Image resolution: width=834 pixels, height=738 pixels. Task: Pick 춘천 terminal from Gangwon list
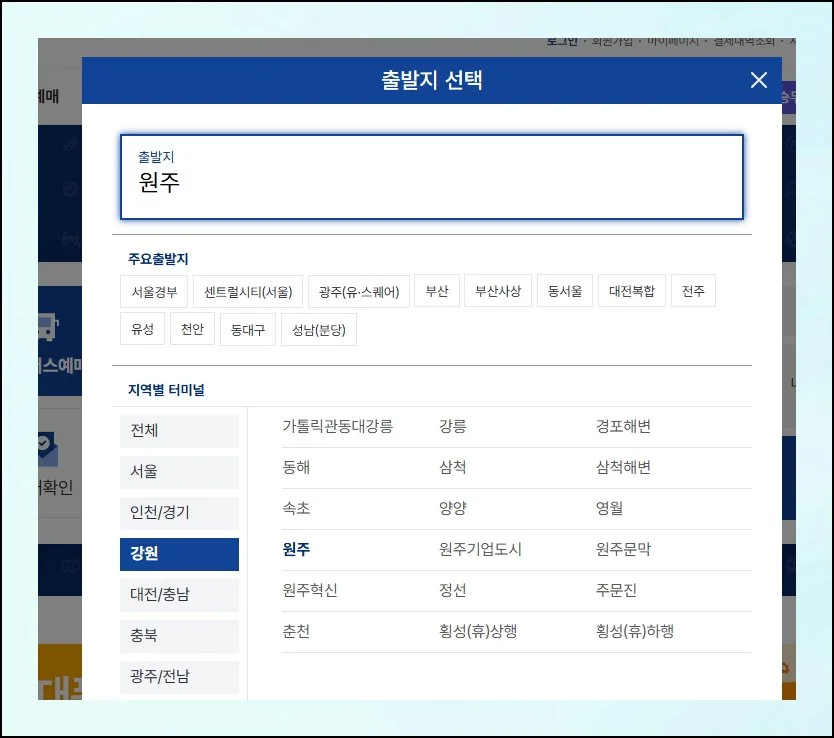click(296, 632)
